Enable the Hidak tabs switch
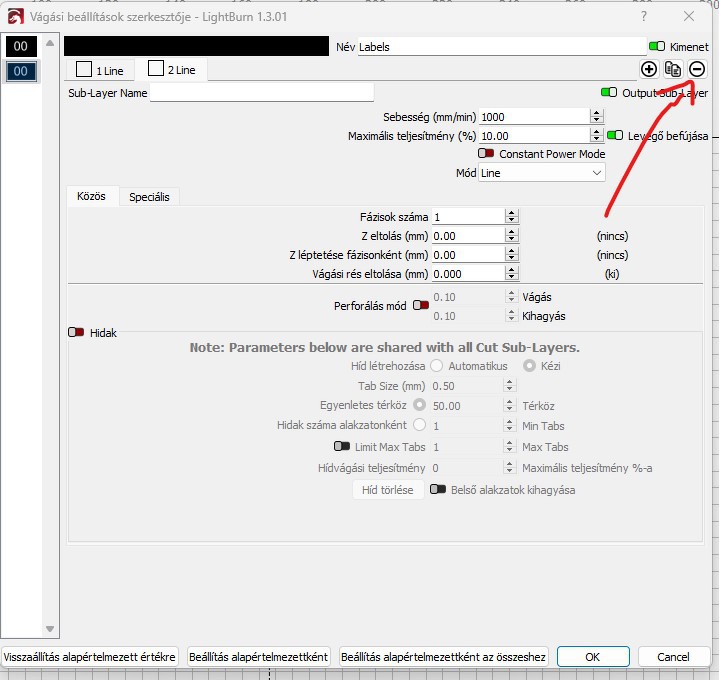Viewport: 719px width, 680px height. click(76, 332)
